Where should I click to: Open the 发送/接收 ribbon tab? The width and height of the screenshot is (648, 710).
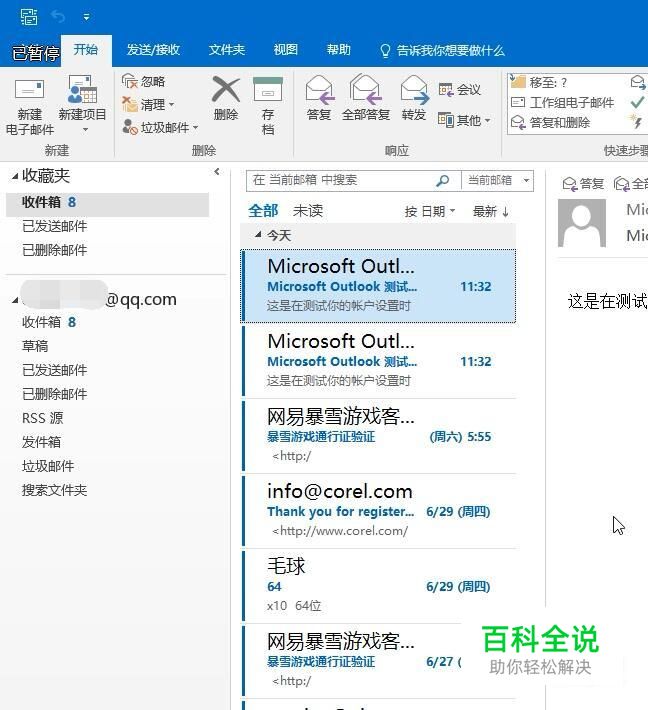(x=153, y=50)
